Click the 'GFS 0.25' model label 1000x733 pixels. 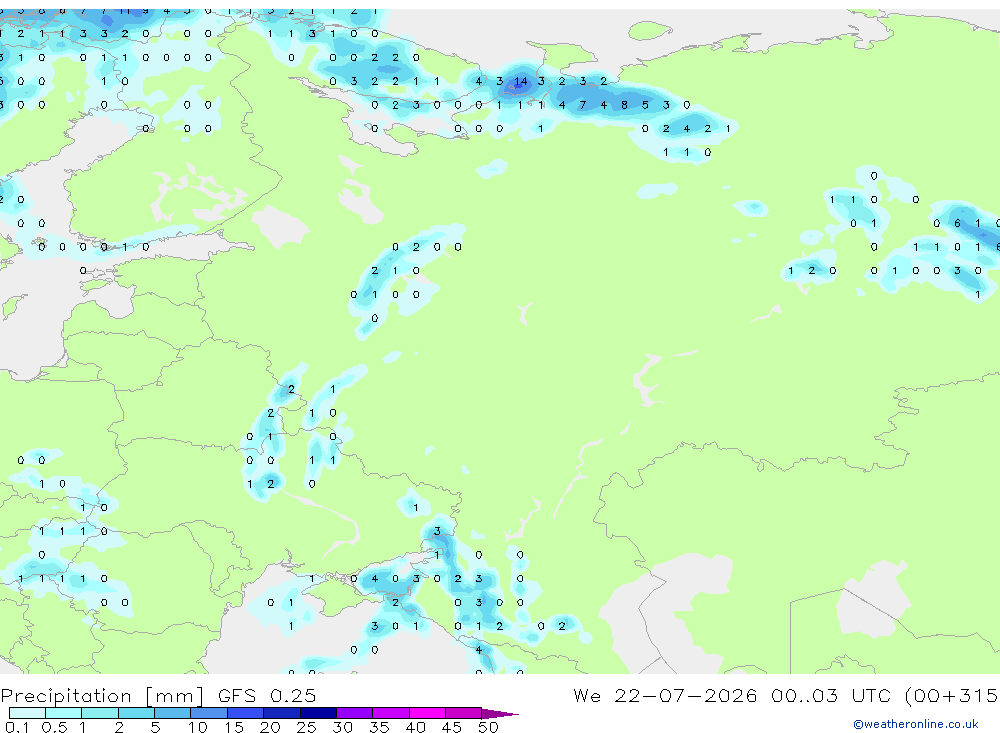267,695
